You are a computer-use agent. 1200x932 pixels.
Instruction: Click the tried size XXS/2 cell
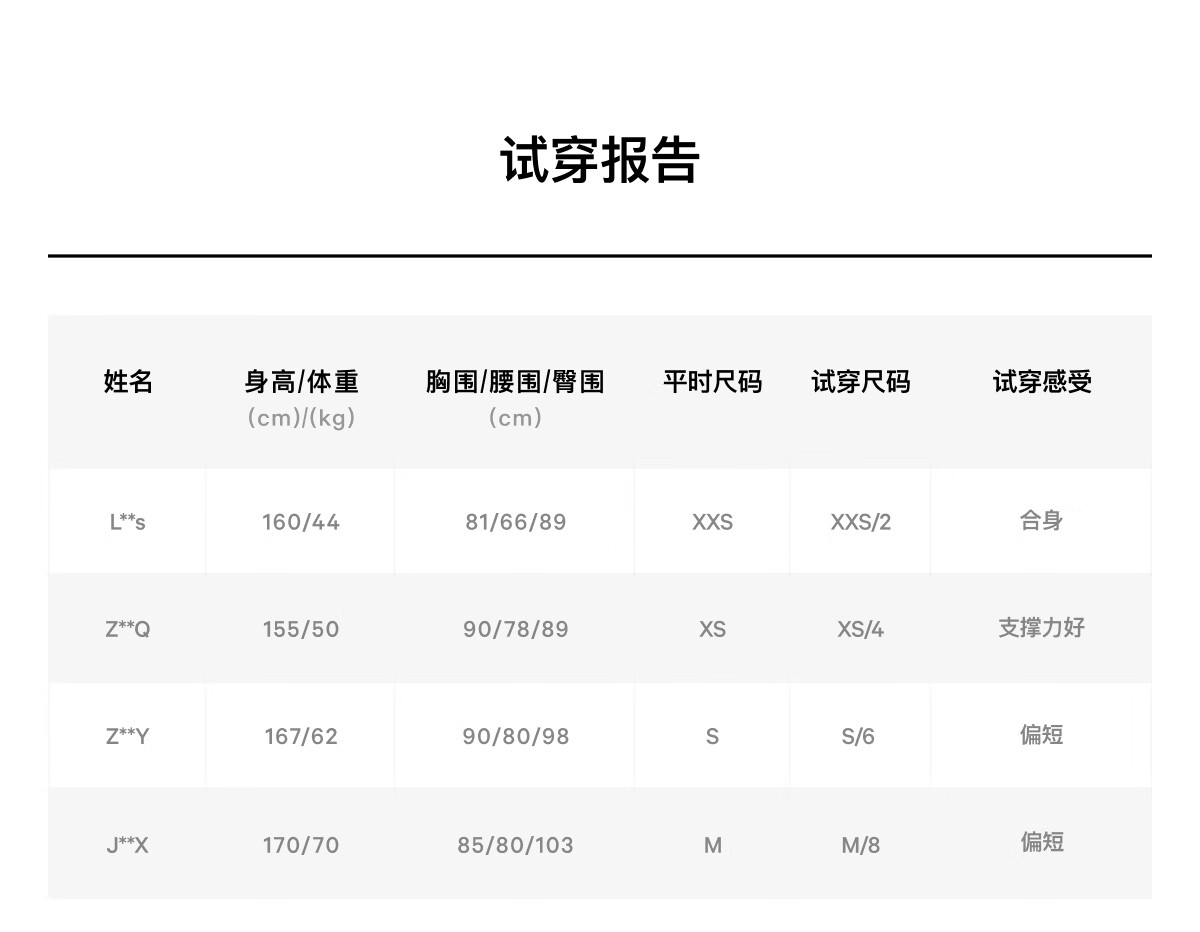point(860,522)
